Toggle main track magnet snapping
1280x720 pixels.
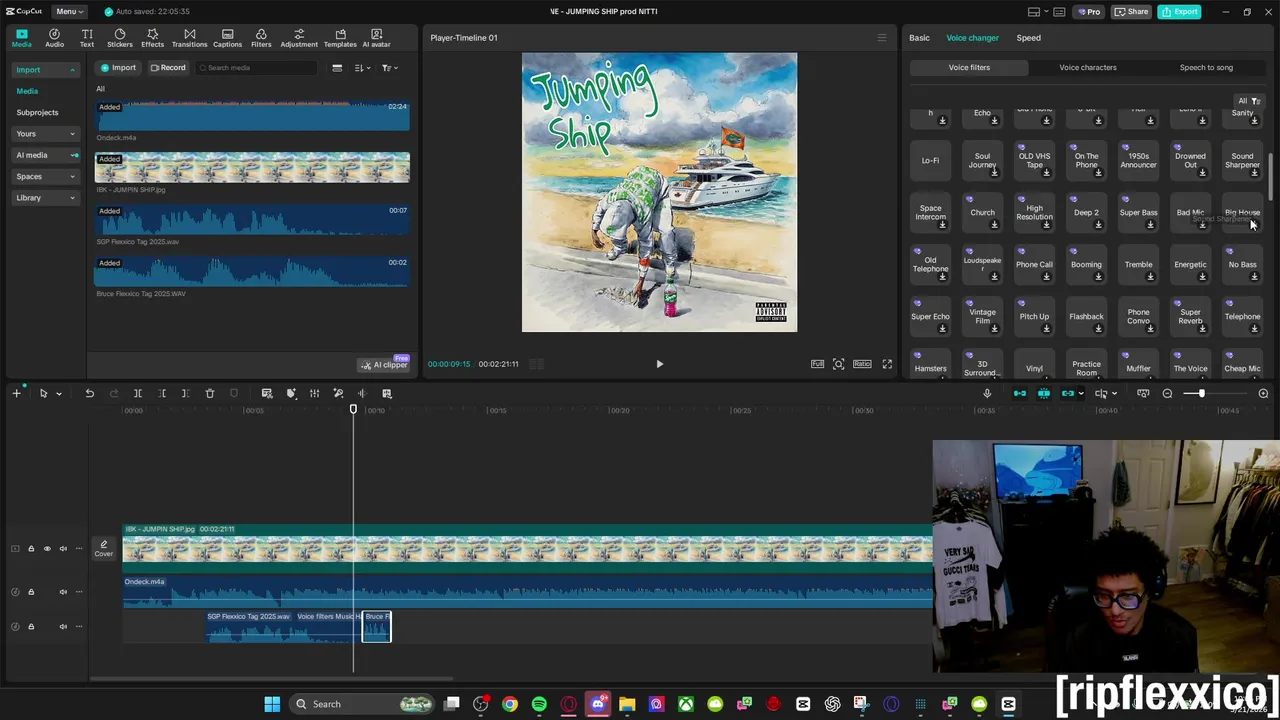click(x=1020, y=393)
